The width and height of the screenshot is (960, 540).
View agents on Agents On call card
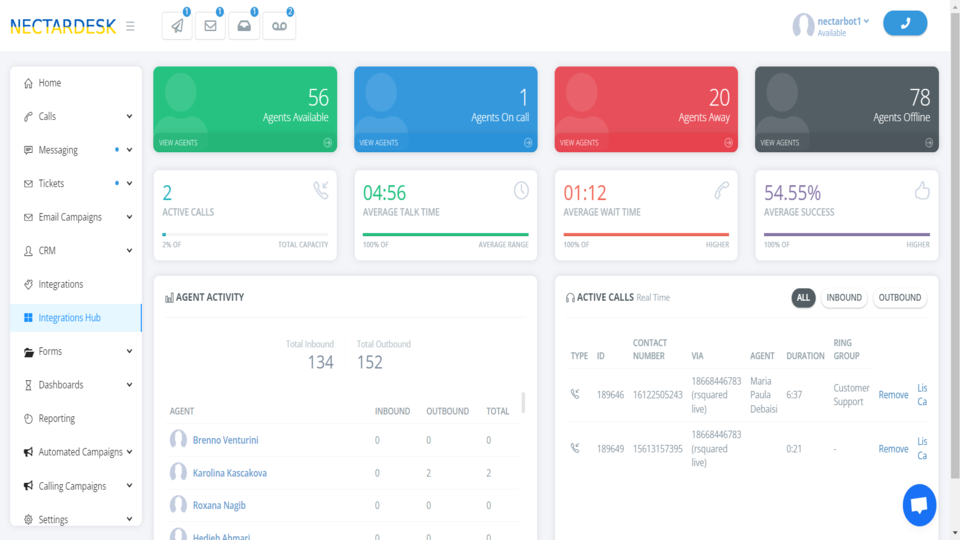coord(378,143)
